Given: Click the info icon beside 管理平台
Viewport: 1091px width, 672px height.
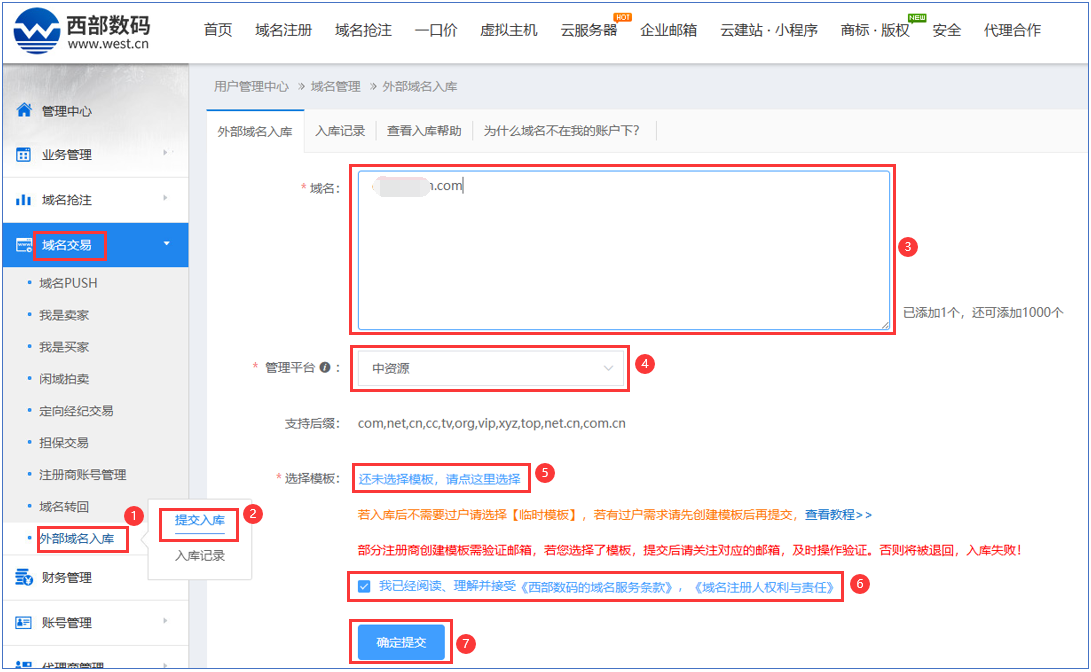Looking at the screenshot, I should click(324, 368).
